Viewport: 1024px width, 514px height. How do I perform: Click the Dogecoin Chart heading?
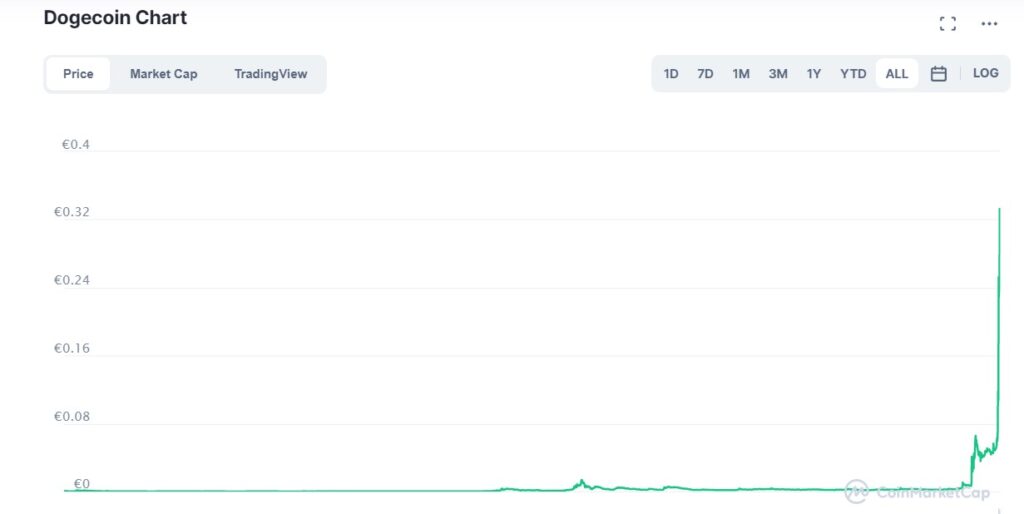tap(115, 18)
